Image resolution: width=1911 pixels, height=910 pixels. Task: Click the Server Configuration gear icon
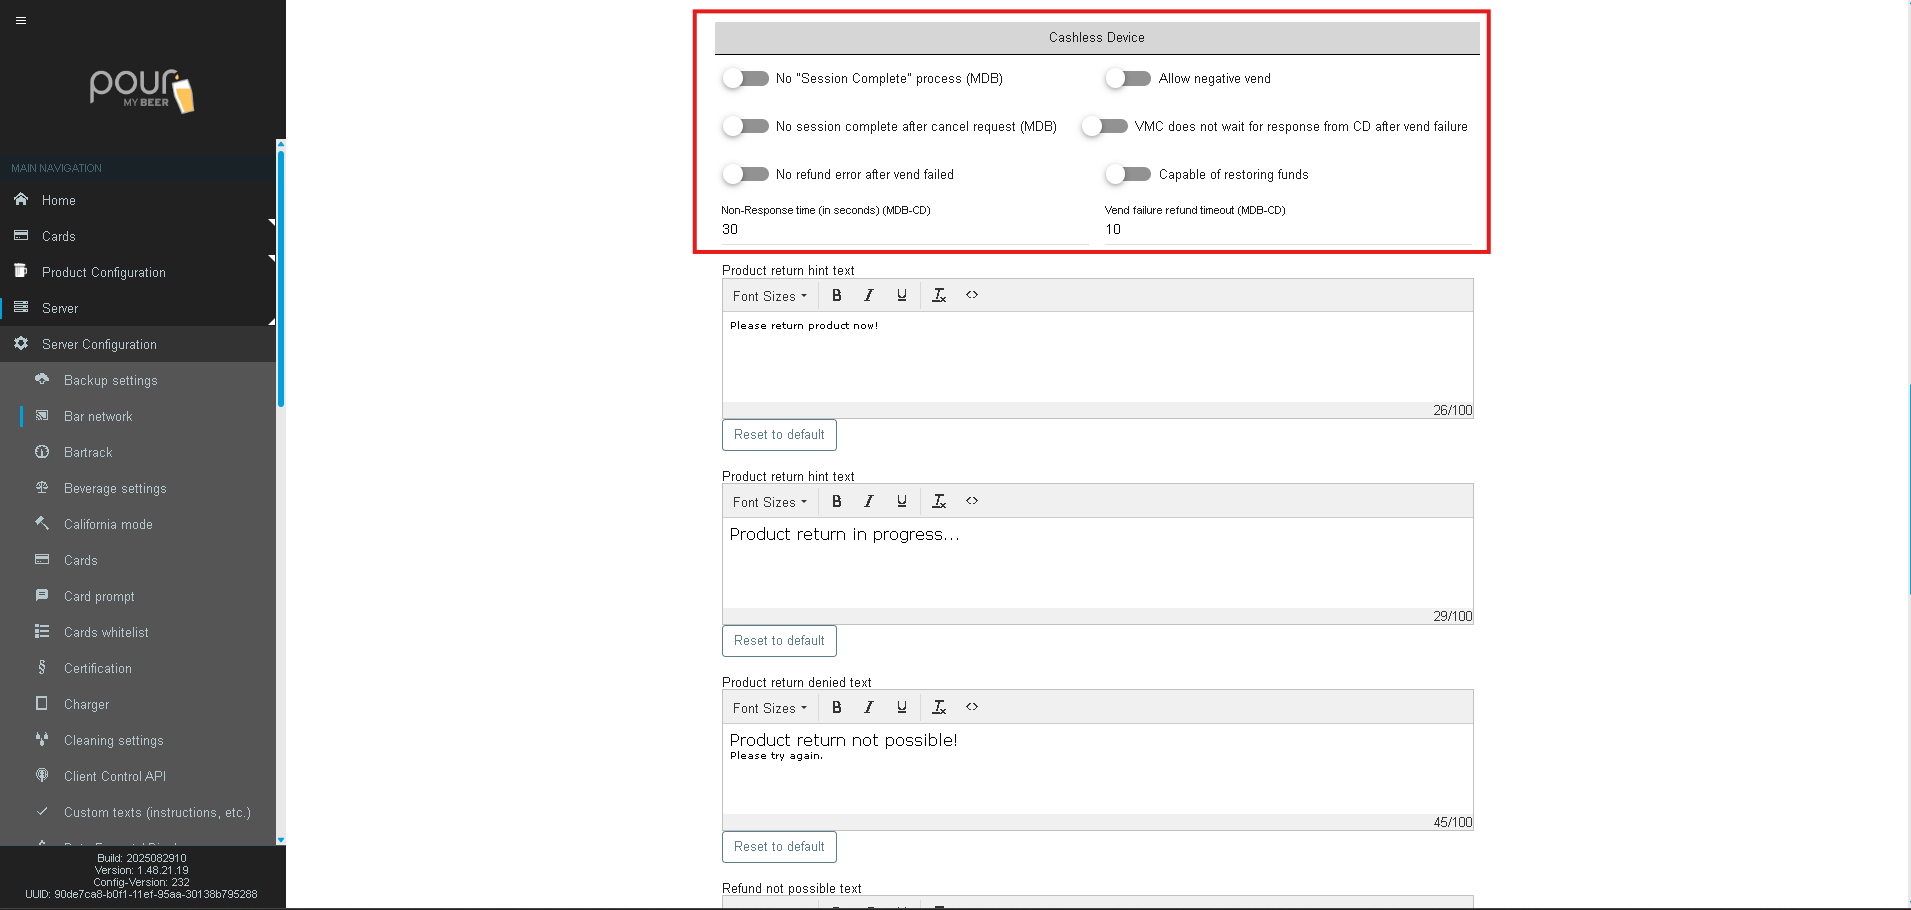click(21, 344)
